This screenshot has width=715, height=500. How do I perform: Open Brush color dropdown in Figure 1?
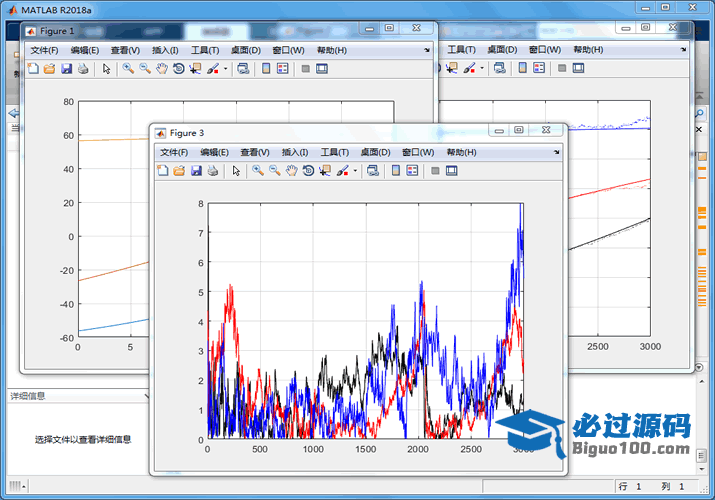[226, 69]
